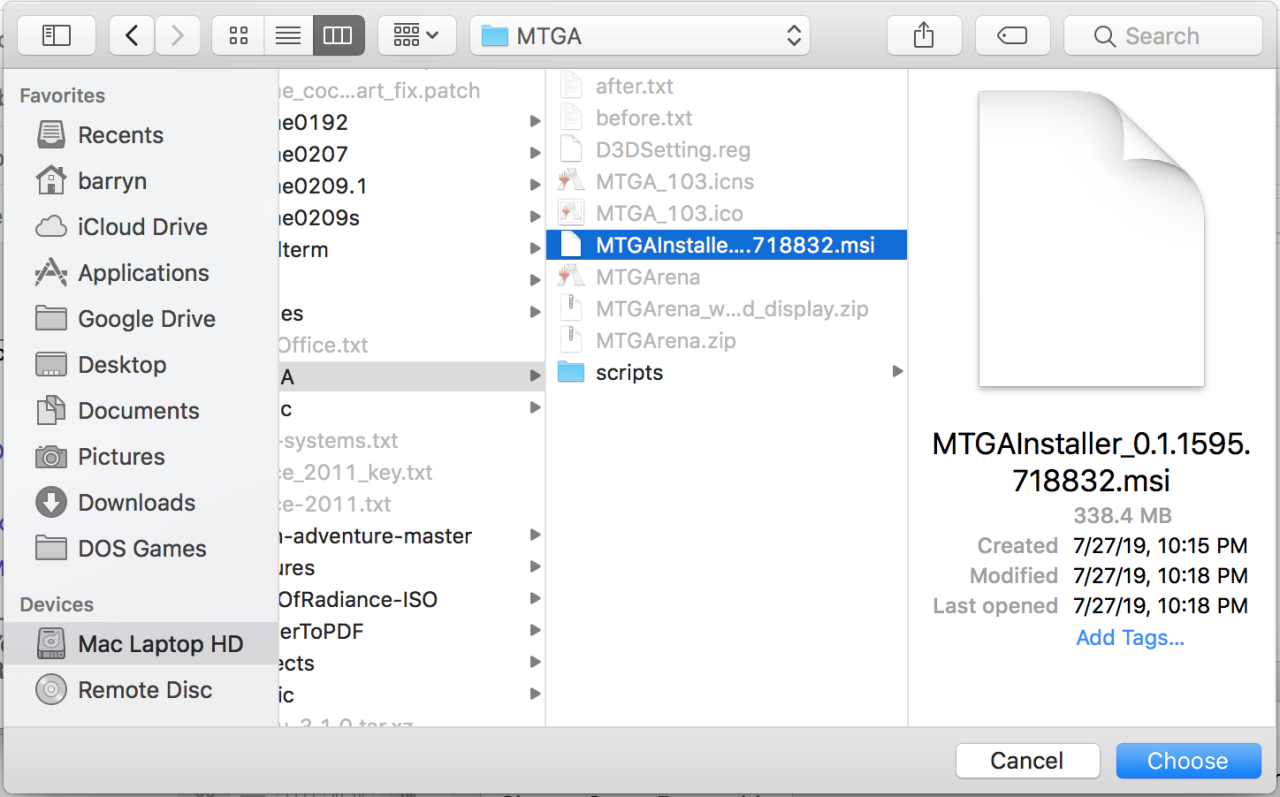
Task: Open the scripts folder
Action: point(727,373)
